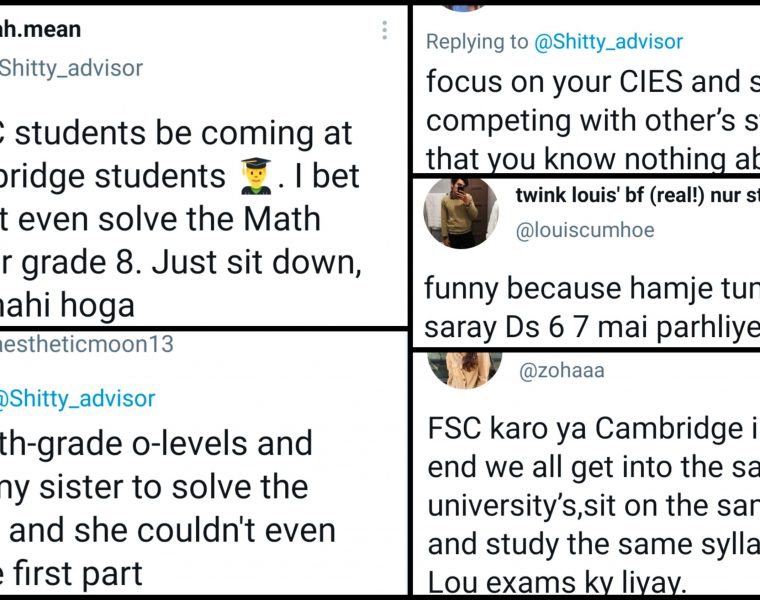Open the @zohaaa handle
This screenshot has width=760, height=600.
pos(561,372)
